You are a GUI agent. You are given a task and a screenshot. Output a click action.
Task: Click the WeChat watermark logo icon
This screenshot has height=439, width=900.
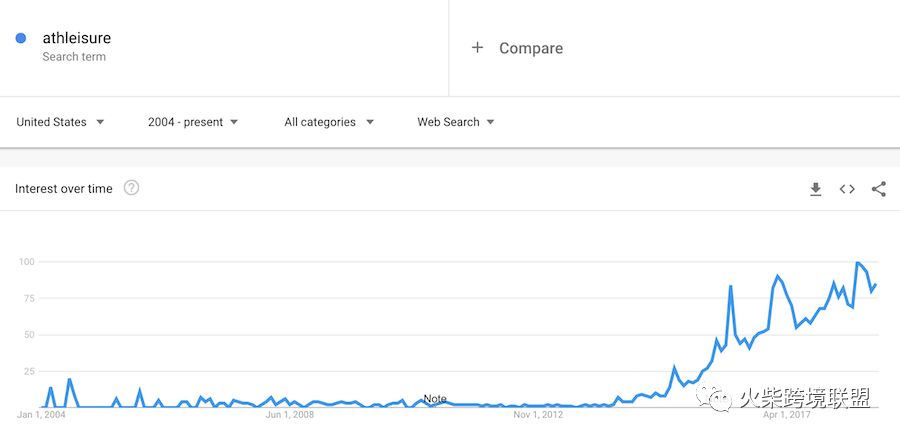[714, 398]
